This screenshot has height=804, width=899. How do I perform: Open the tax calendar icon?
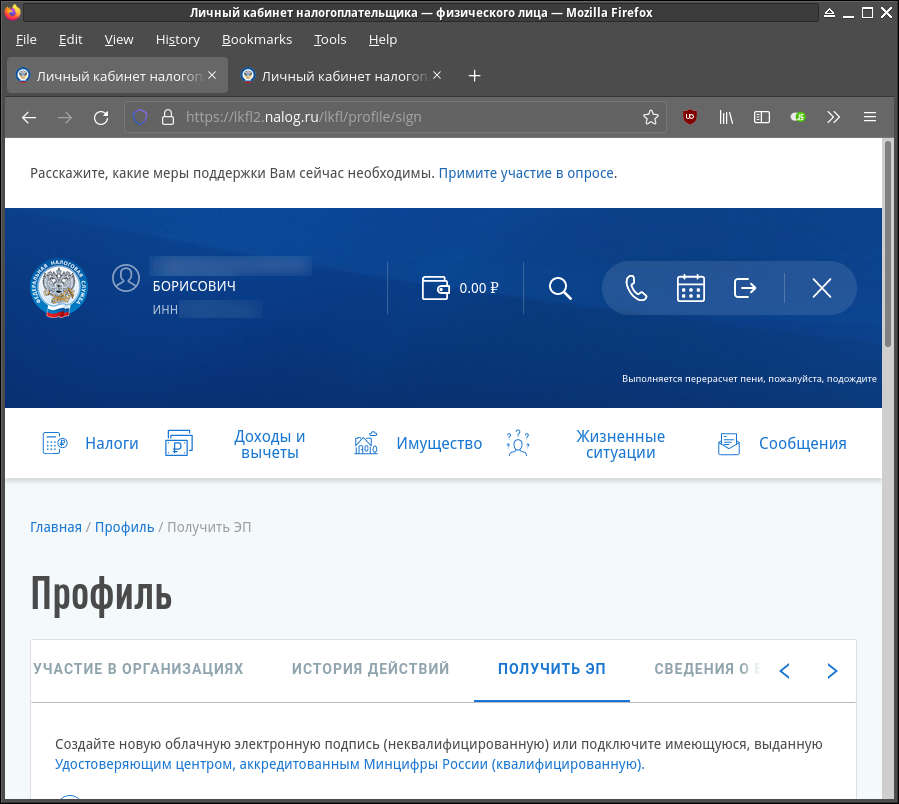pos(690,288)
